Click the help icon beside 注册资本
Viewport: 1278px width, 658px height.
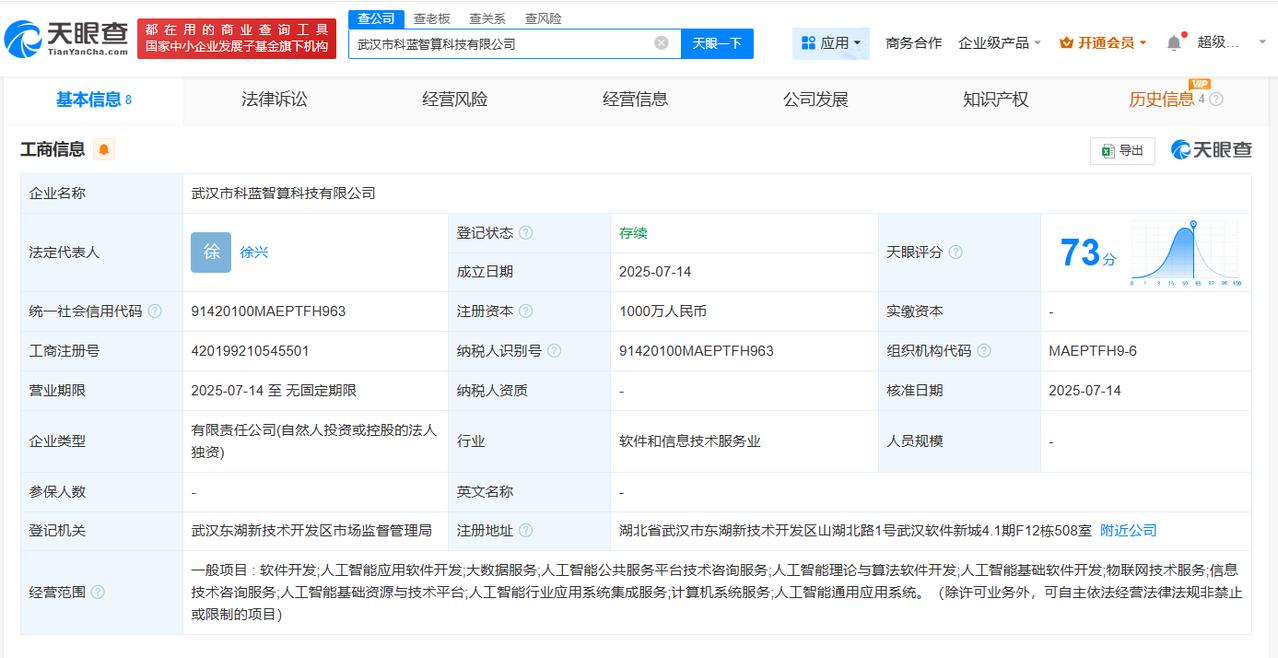(x=526, y=311)
